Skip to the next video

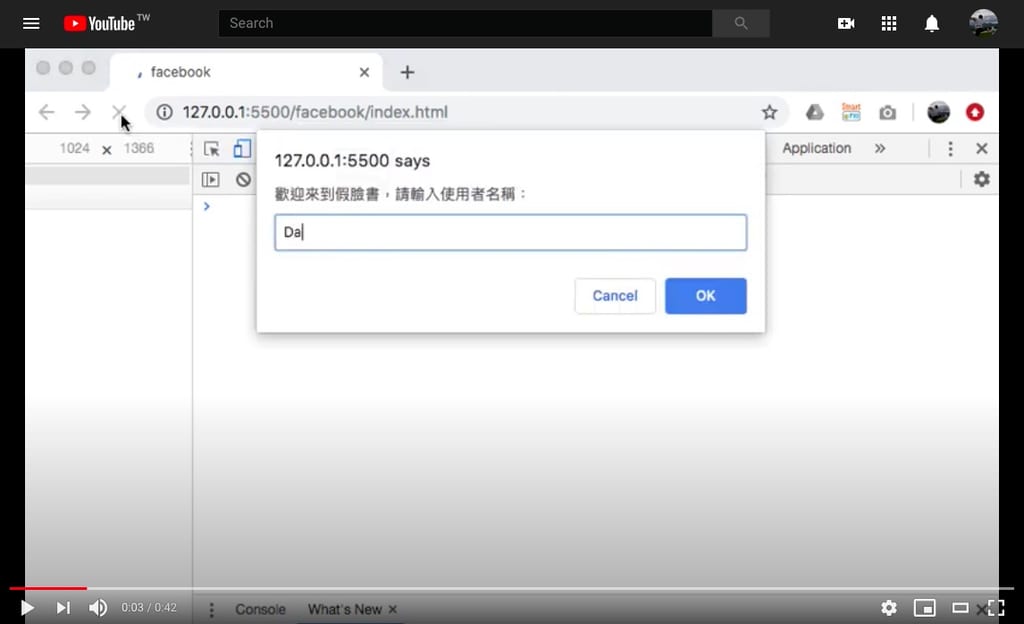coord(63,608)
